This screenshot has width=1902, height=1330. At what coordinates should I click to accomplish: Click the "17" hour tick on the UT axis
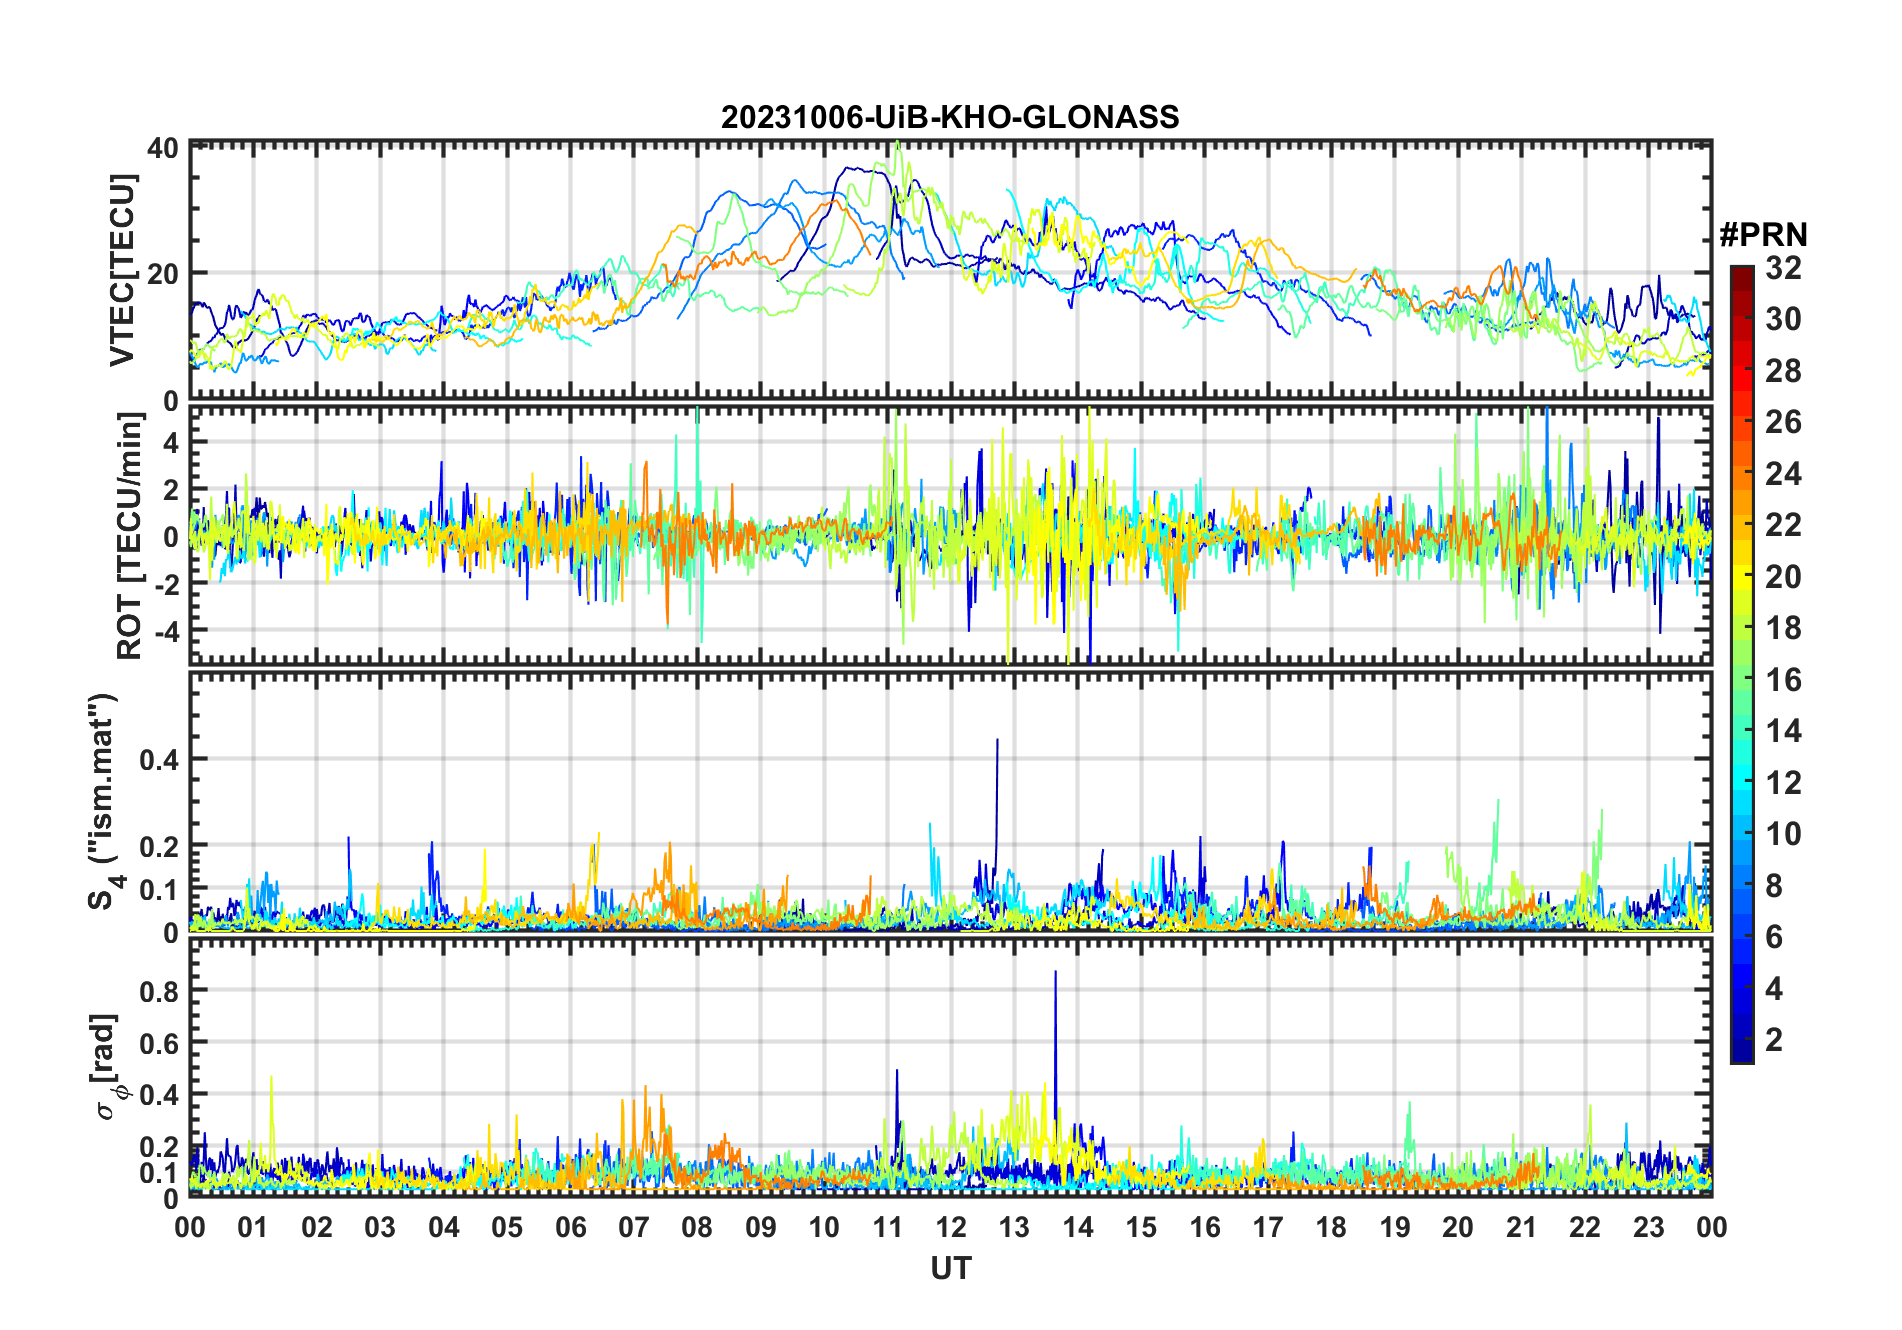1268,1227
